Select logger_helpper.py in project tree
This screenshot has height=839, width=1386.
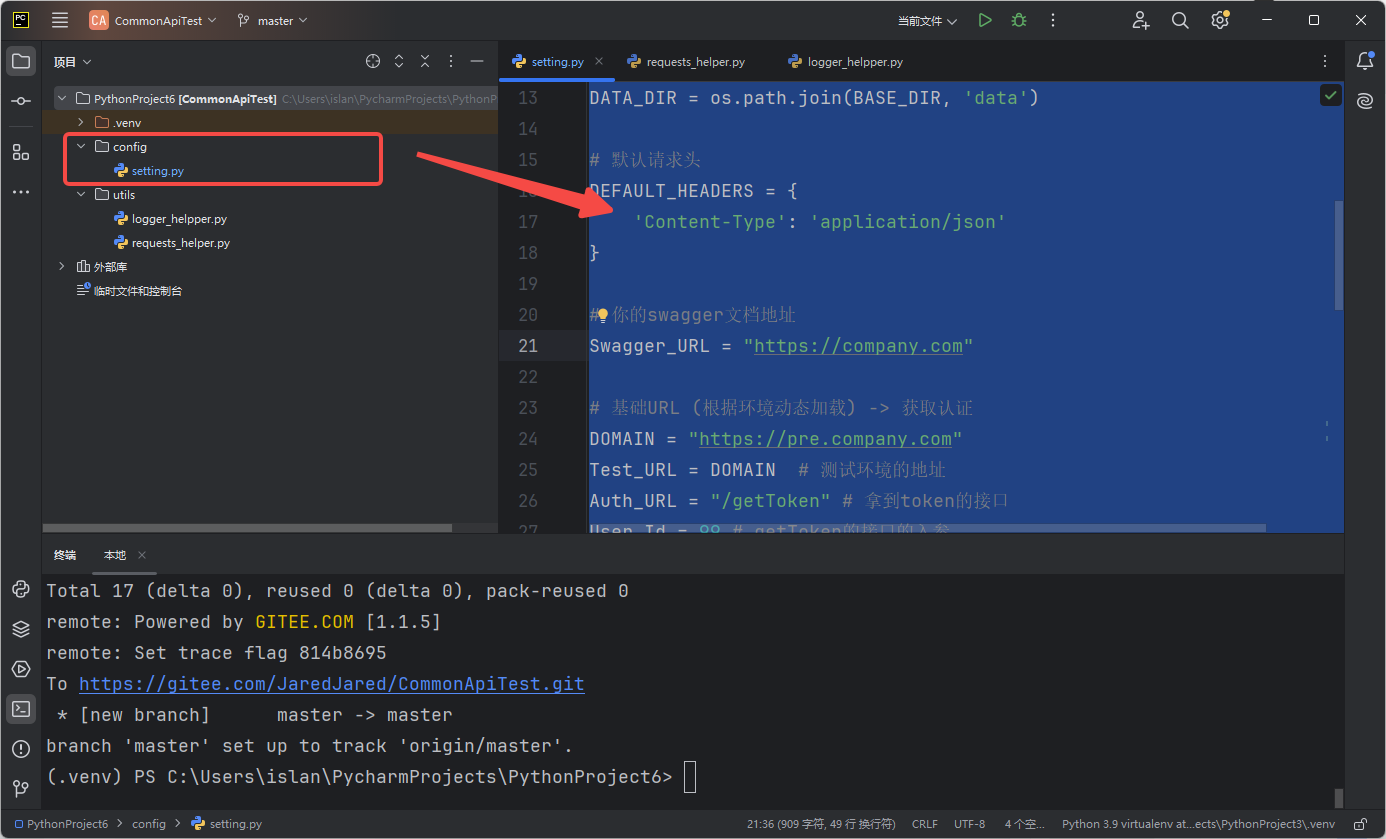[180, 219]
